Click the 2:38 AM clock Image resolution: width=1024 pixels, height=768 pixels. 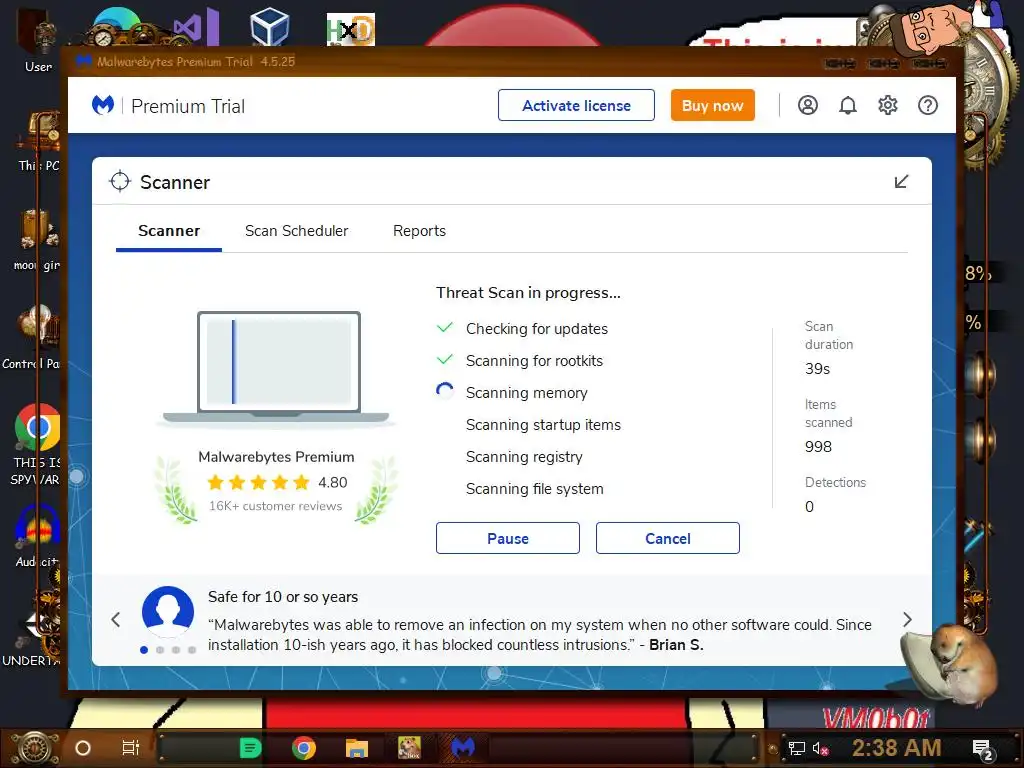[x=897, y=747]
